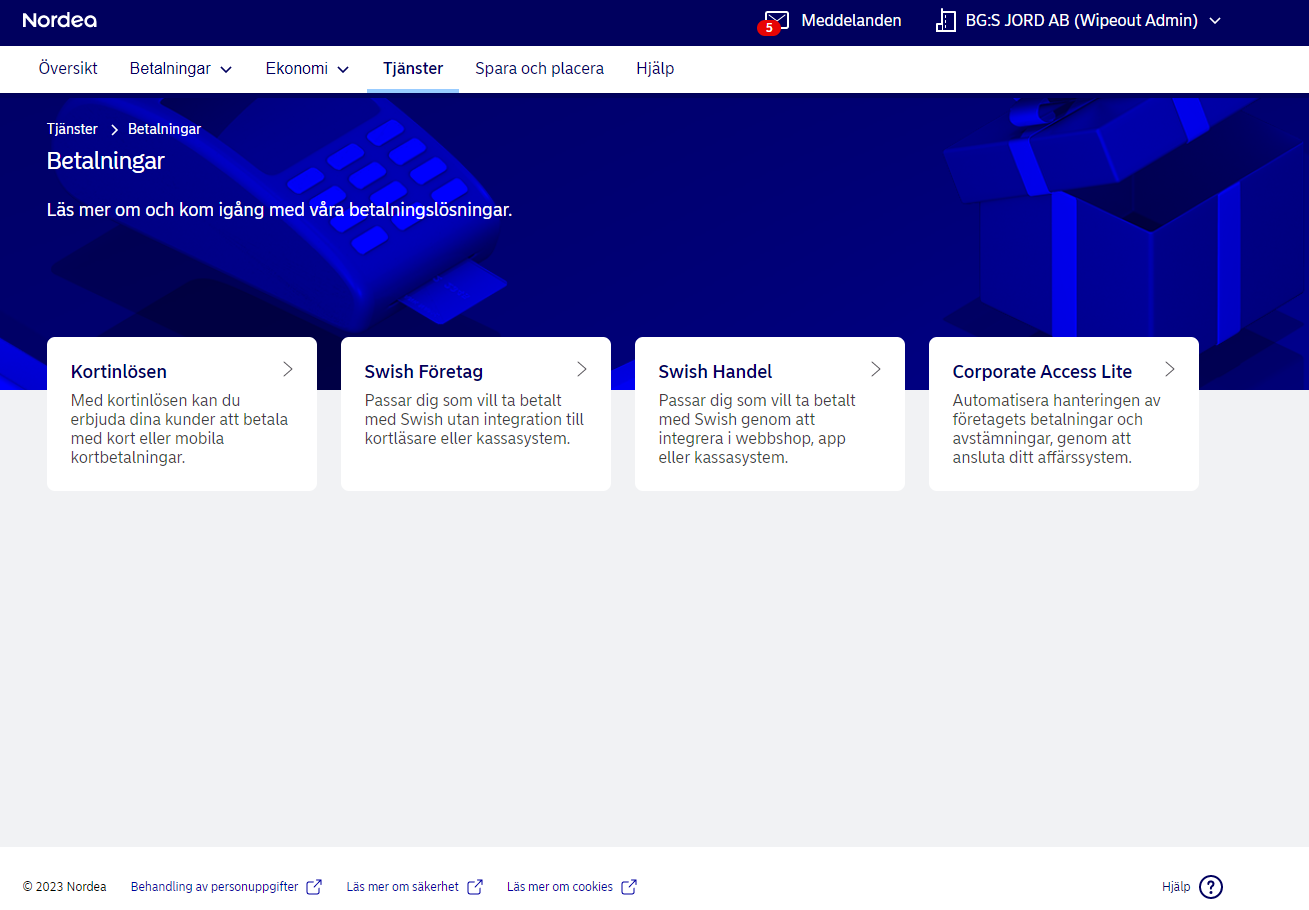Select the Tjänster tab
This screenshot has width=1309, height=910.
point(413,69)
